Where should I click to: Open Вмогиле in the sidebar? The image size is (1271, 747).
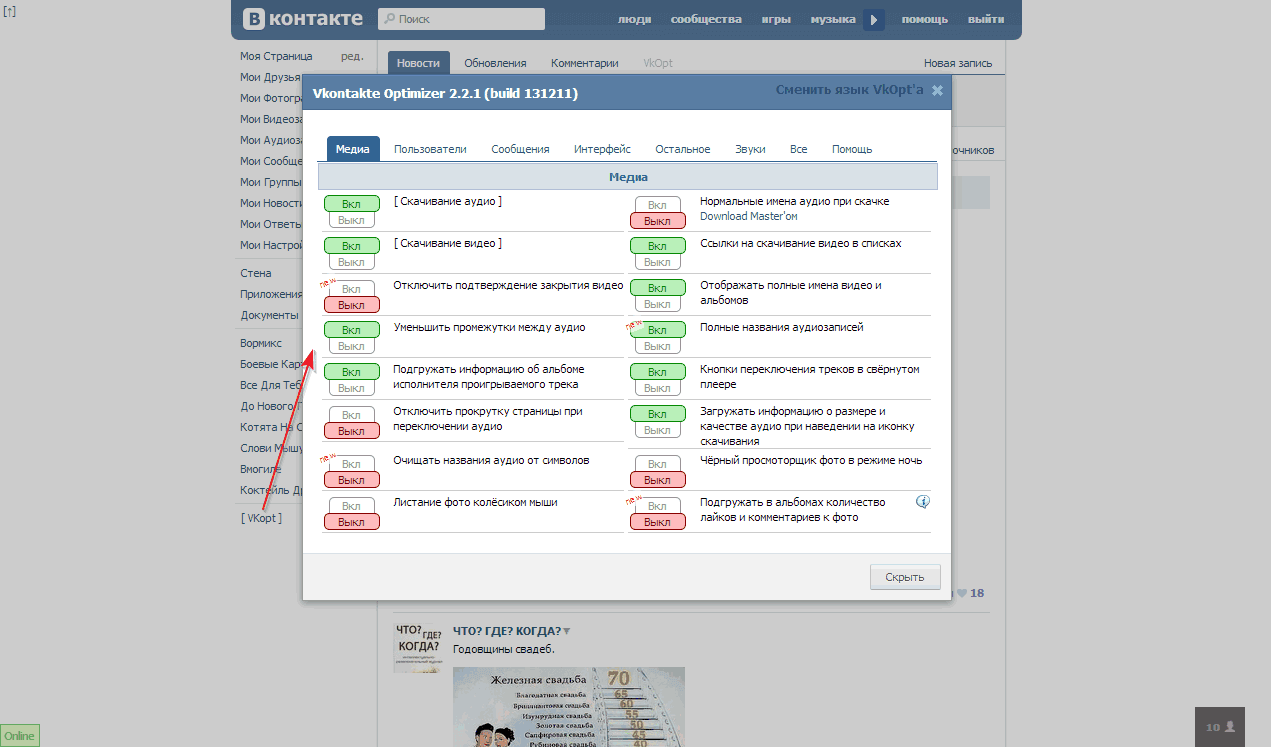[x=260, y=469]
